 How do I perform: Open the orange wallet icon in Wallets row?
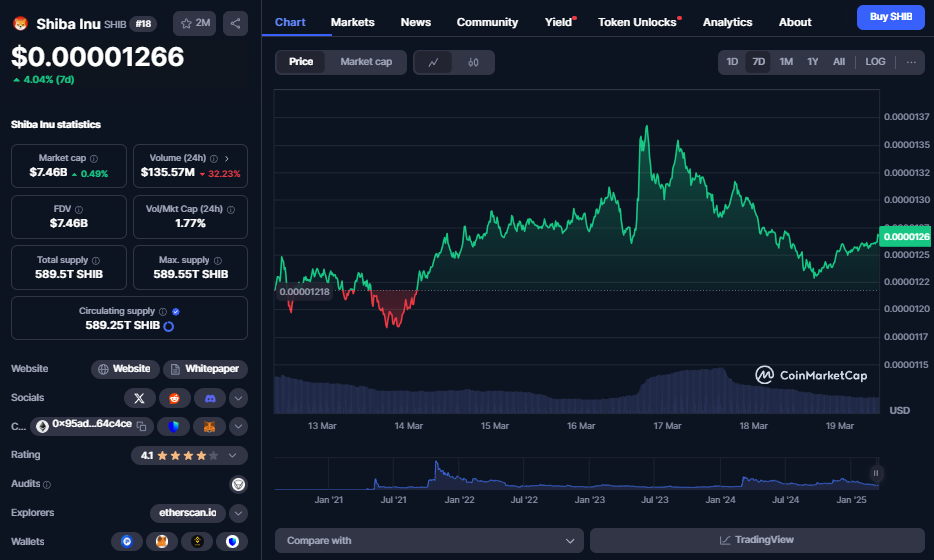(x=162, y=542)
